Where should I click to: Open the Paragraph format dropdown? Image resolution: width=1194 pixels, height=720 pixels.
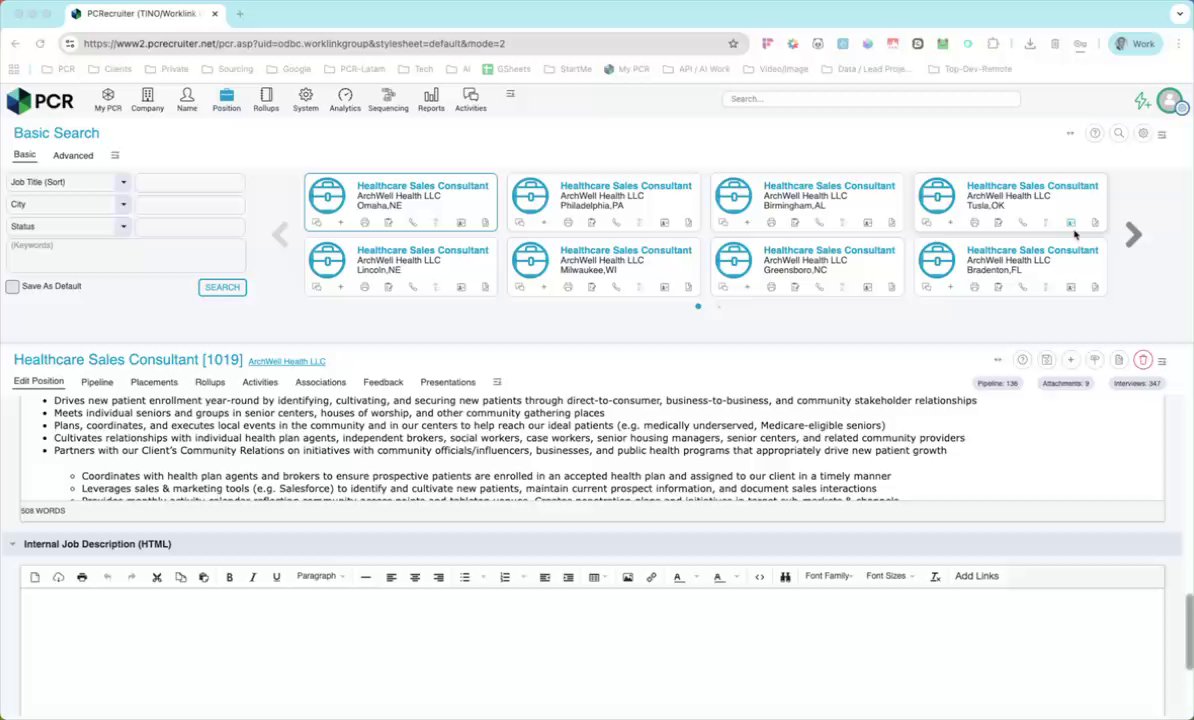pos(321,577)
